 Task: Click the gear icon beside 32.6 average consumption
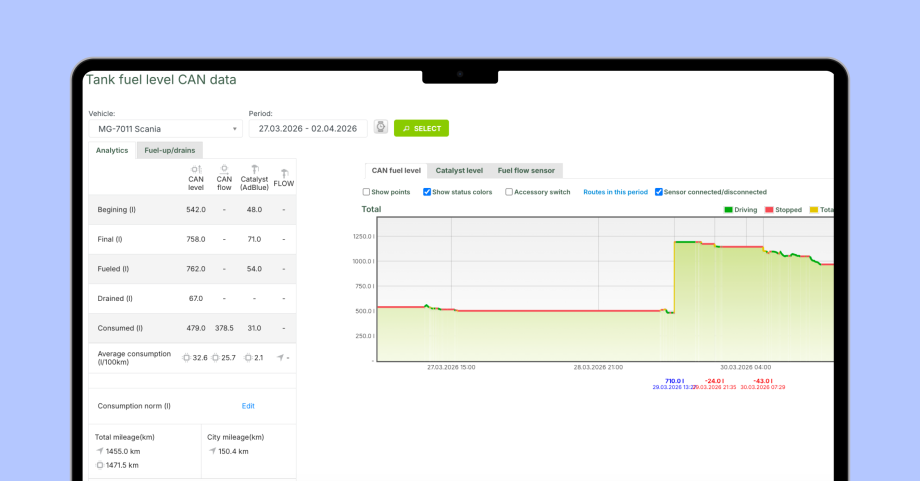[x=186, y=357]
